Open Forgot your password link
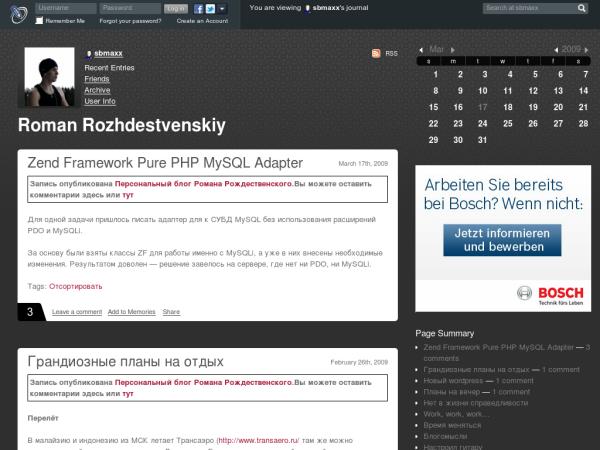 point(130,21)
